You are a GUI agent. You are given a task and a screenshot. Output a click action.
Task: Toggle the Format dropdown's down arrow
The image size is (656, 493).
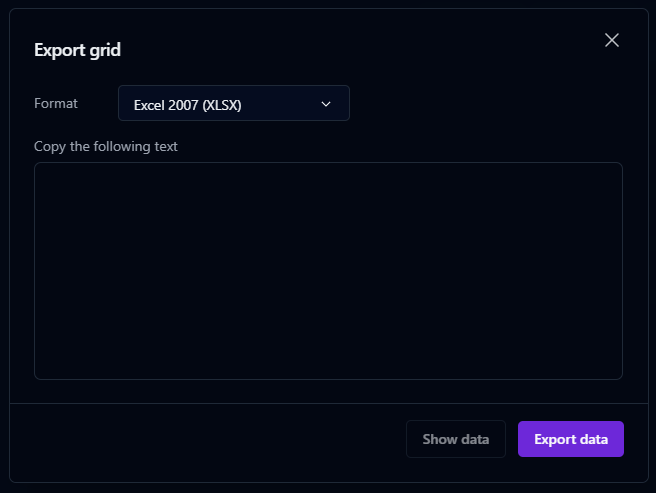(325, 103)
